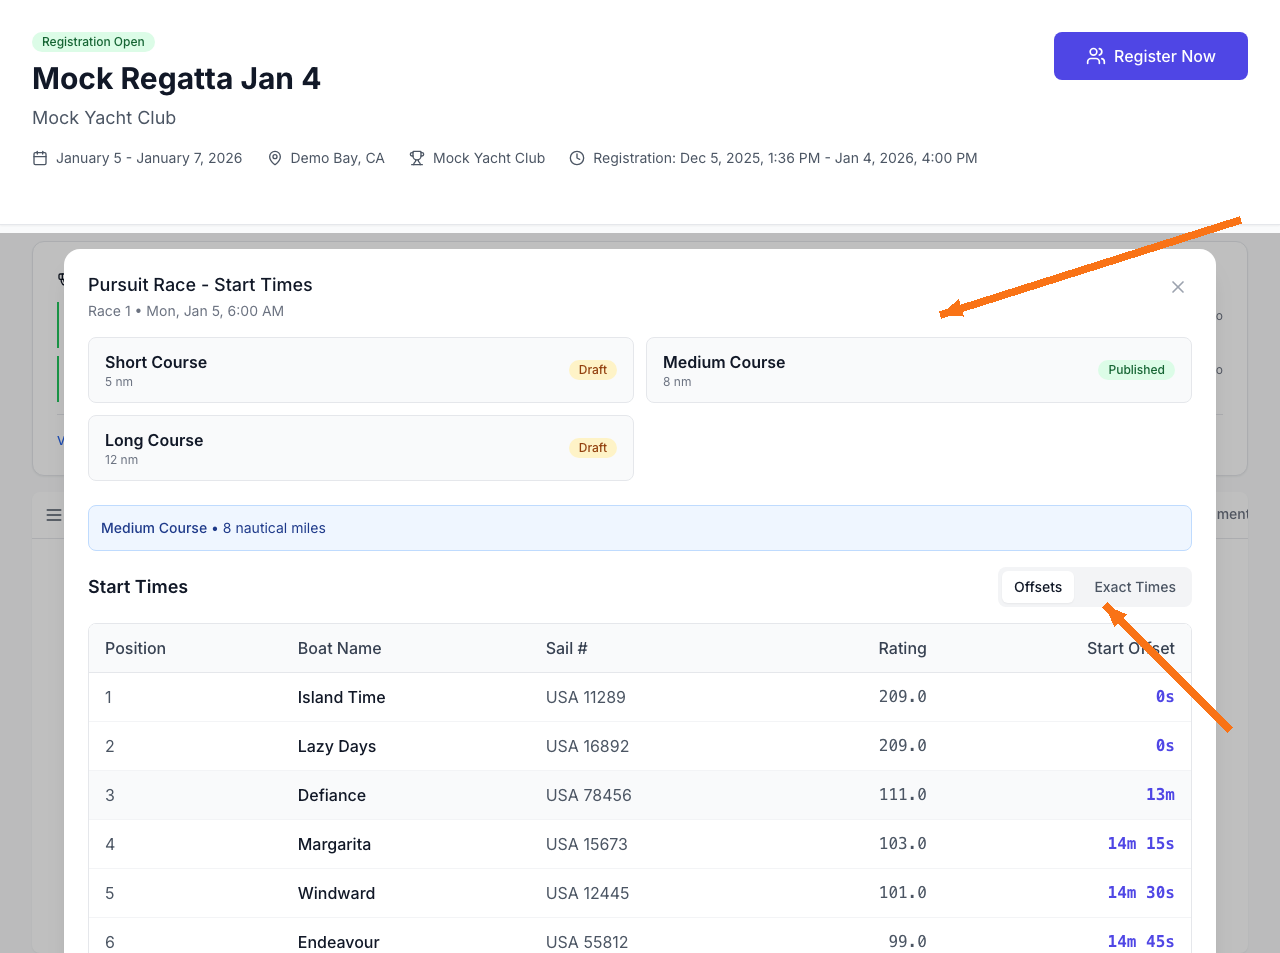Click the calendar icon beside the event dates
Screen dimensions: 1280x953
click(x=38, y=158)
